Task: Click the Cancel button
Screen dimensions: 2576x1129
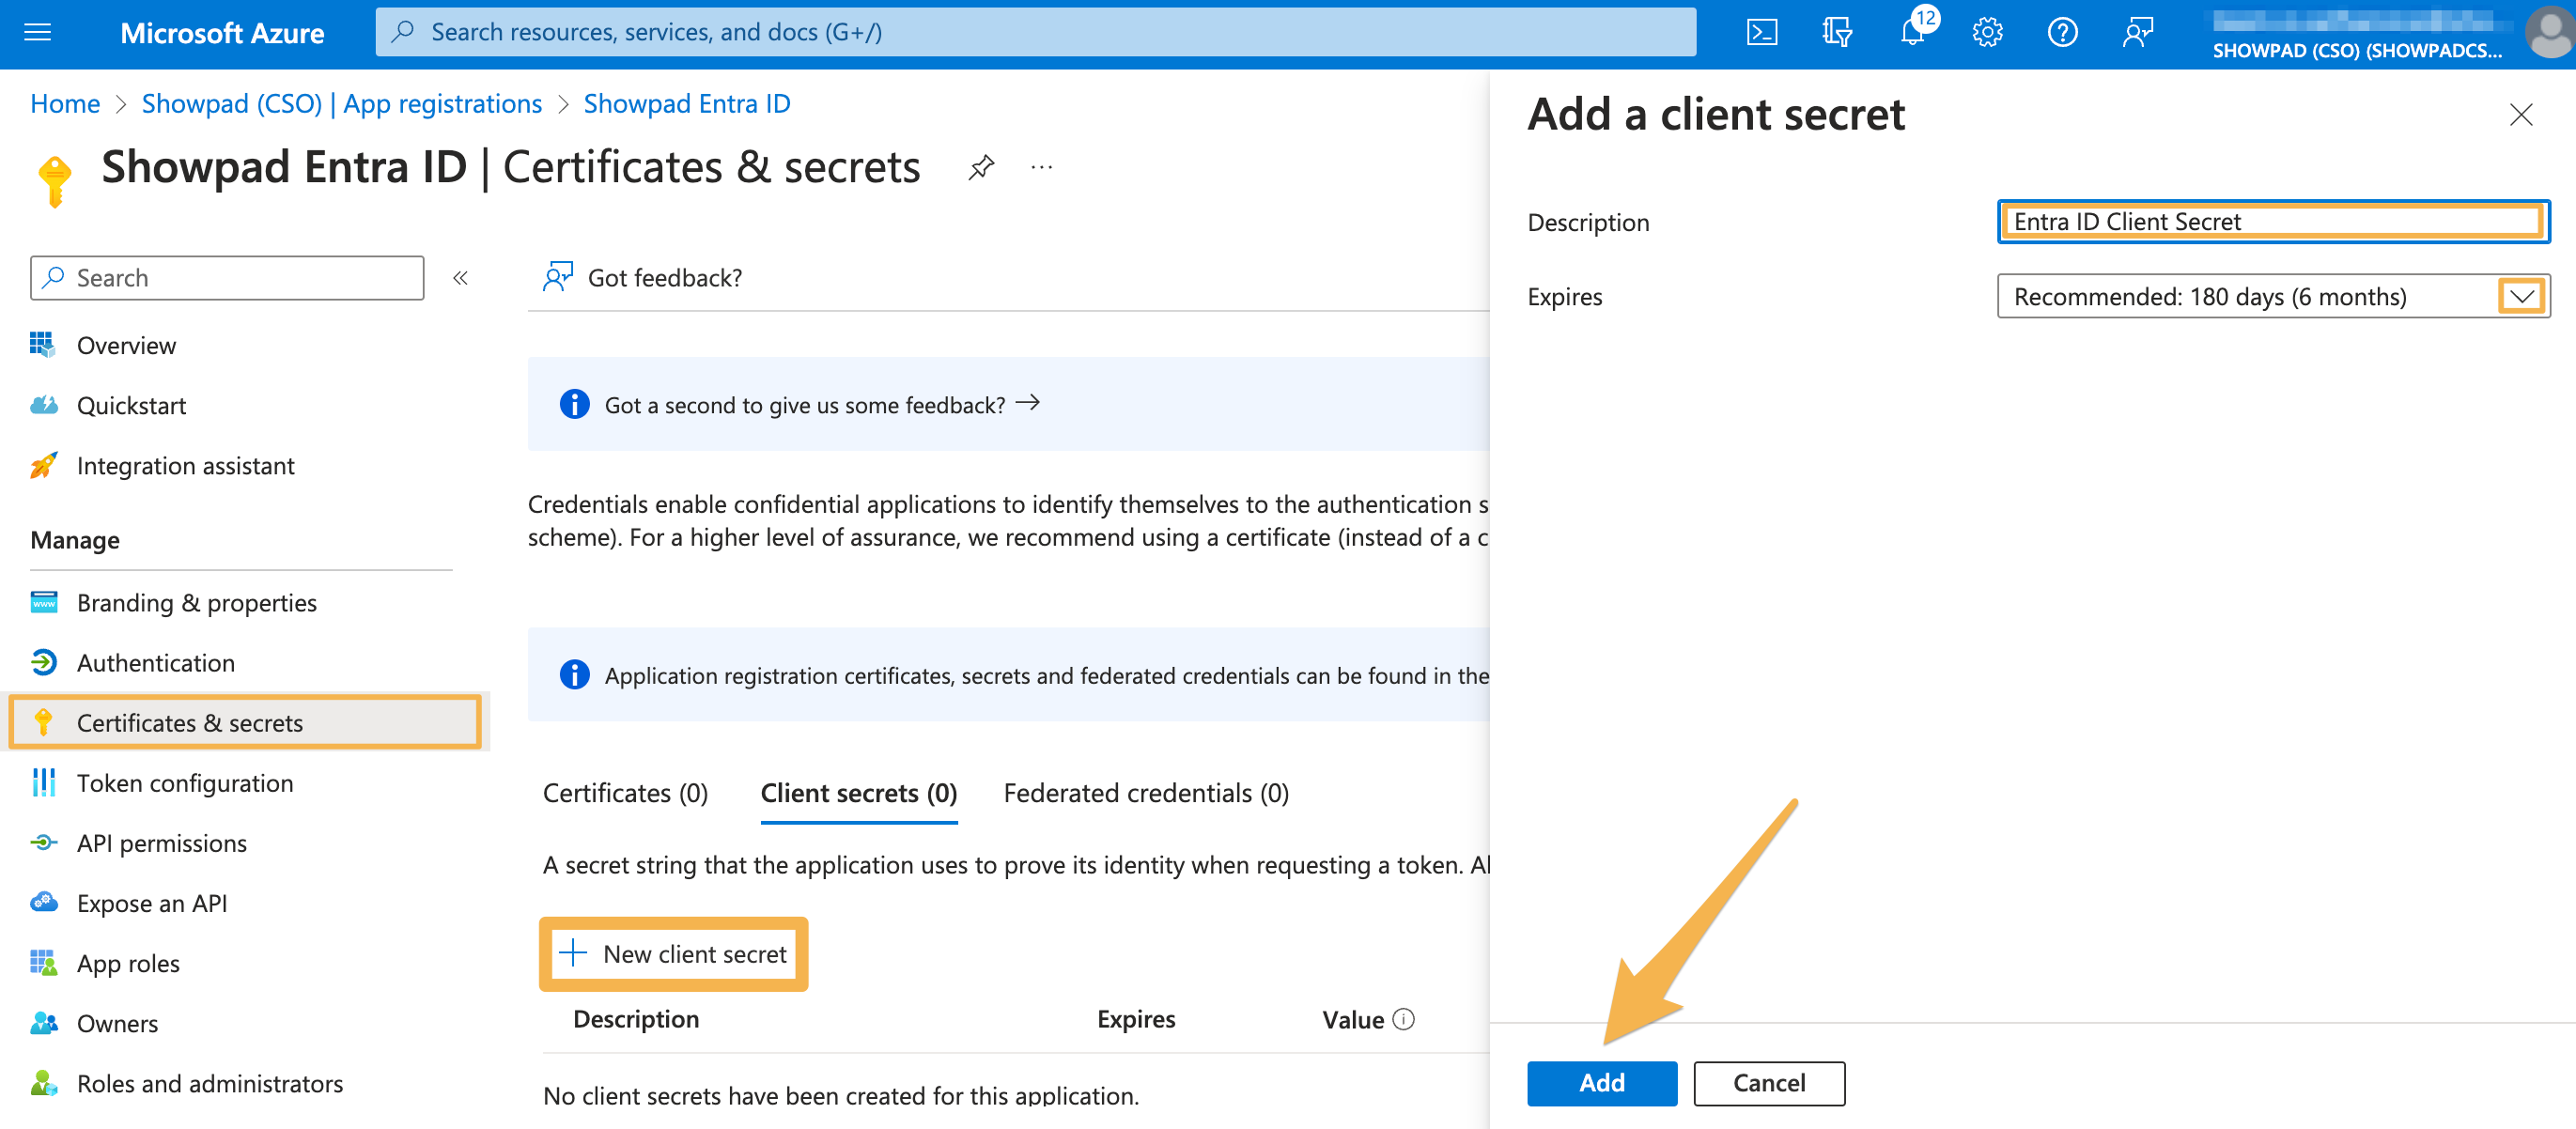Action: [x=1768, y=1083]
